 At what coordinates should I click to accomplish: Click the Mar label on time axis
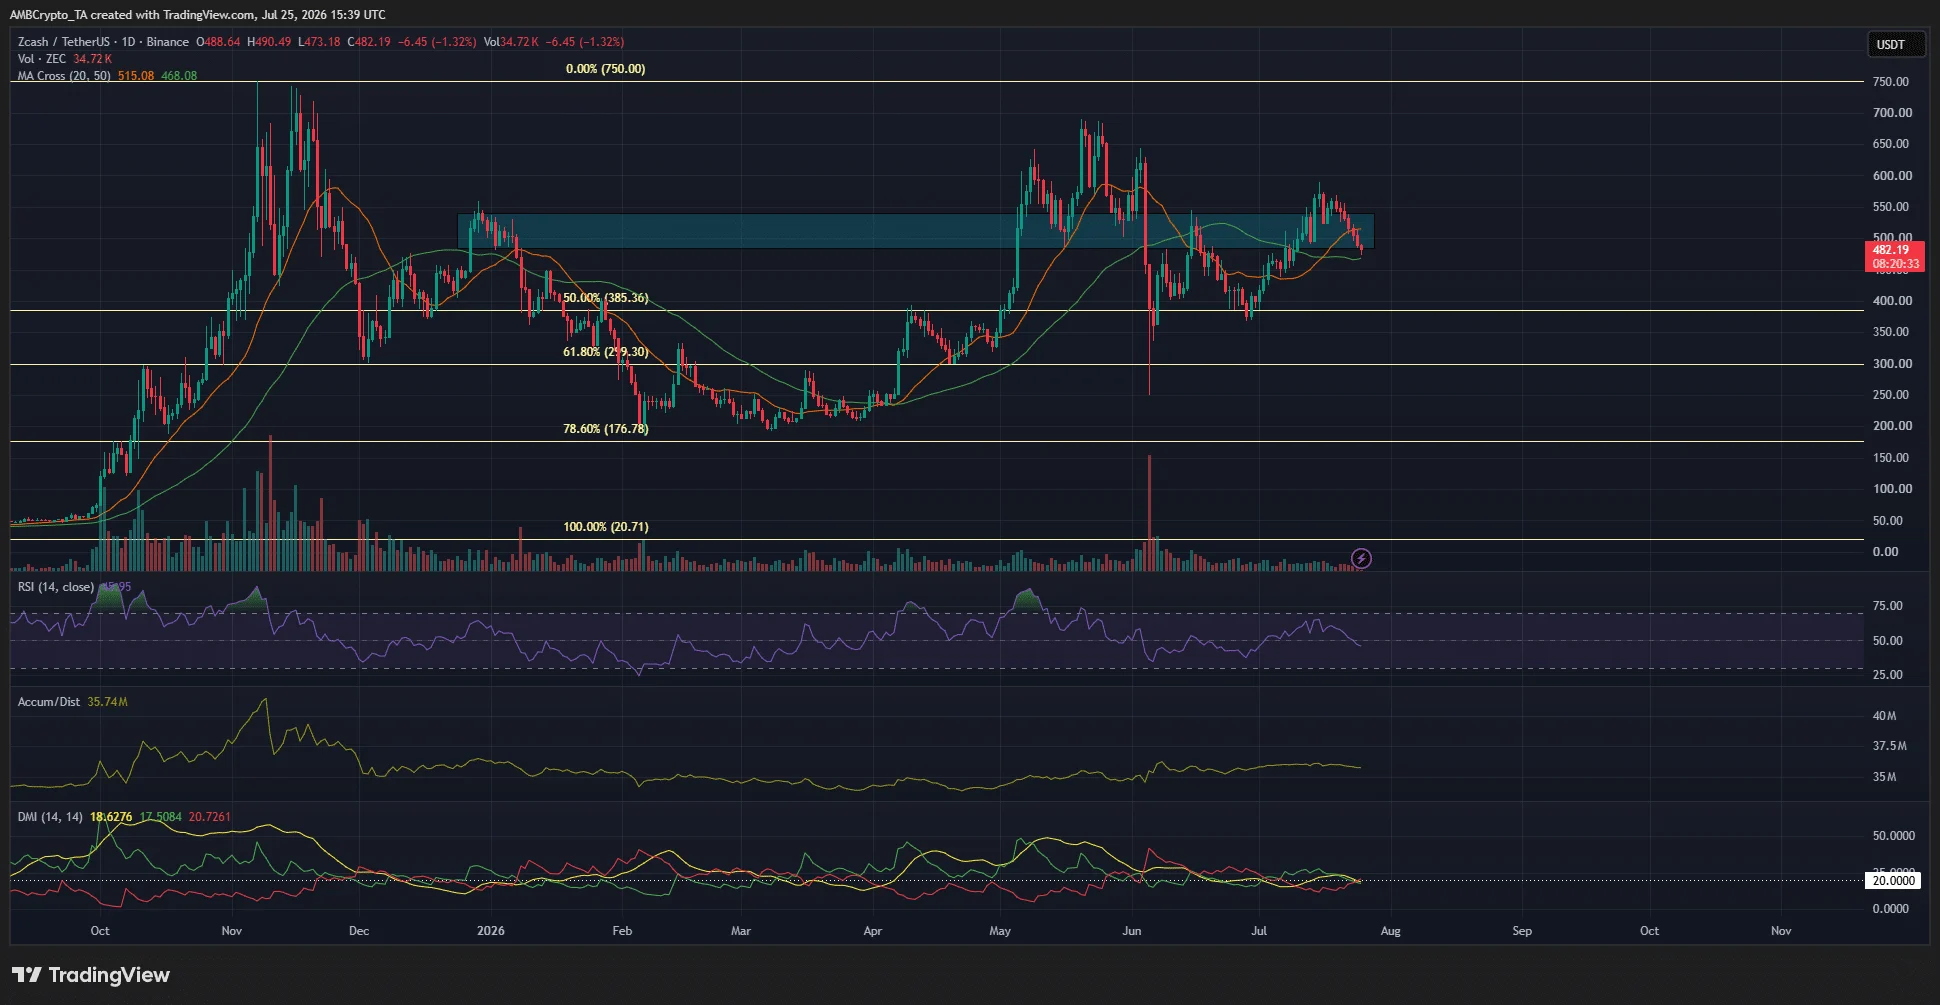741,931
